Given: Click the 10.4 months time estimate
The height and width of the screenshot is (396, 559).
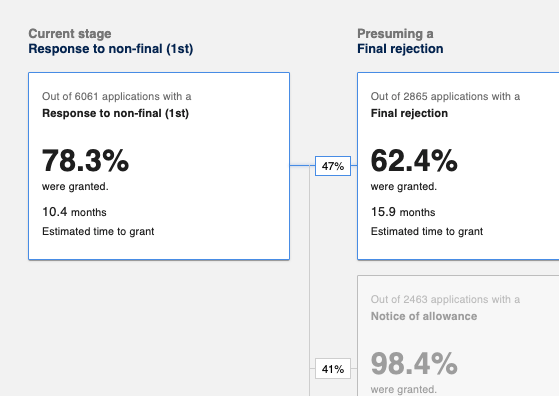Looking at the screenshot, I should coord(74,212).
